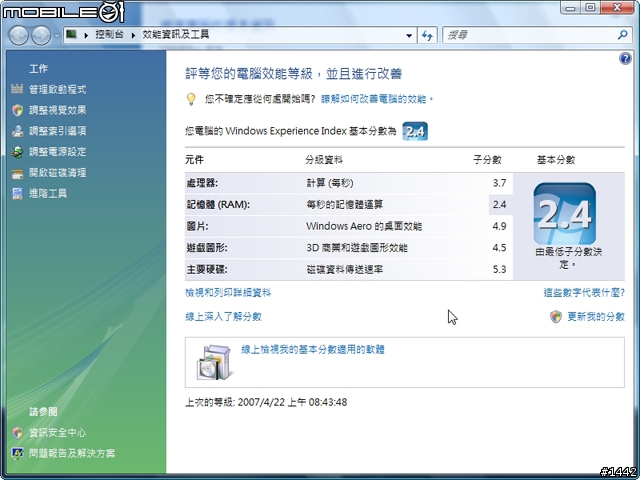Click the refresh button beside address bar
The height and width of the screenshot is (480, 640).
click(x=427, y=36)
